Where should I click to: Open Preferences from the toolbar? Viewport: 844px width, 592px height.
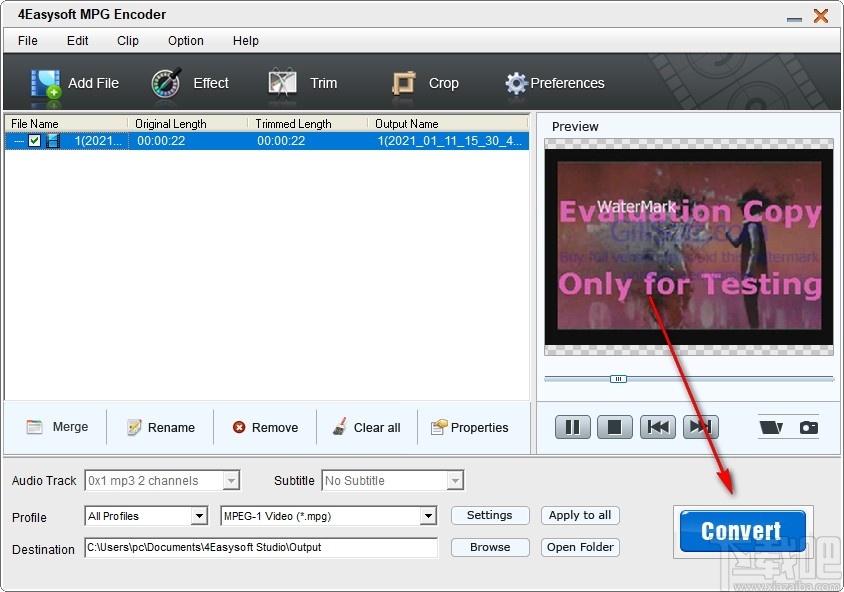coord(554,83)
